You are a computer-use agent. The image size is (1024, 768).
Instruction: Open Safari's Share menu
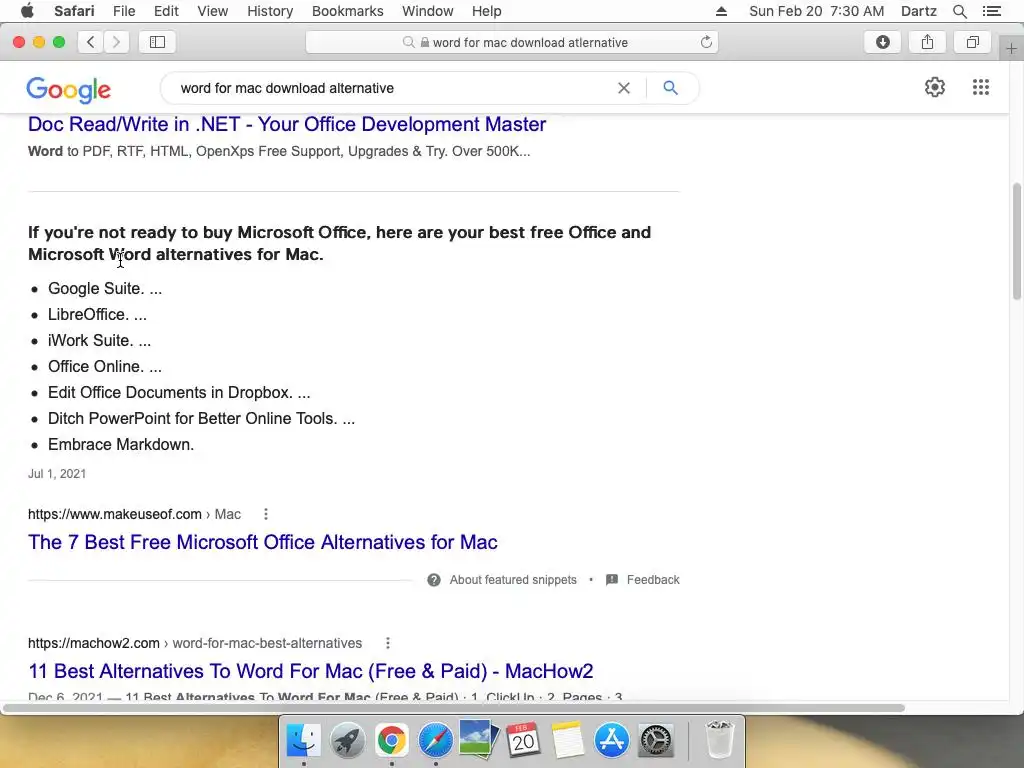coord(927,42)
